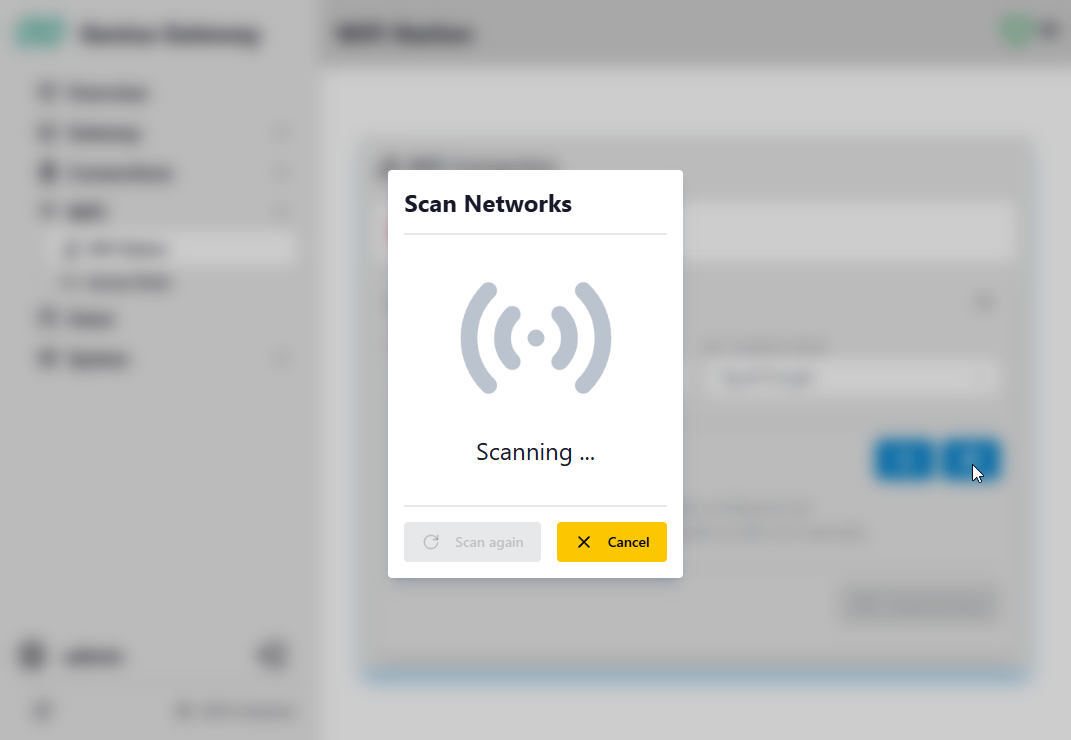Click the blurred green icon at top right
The width and height of the screenshot is (1071, 740).
[x=1016, y=31]
